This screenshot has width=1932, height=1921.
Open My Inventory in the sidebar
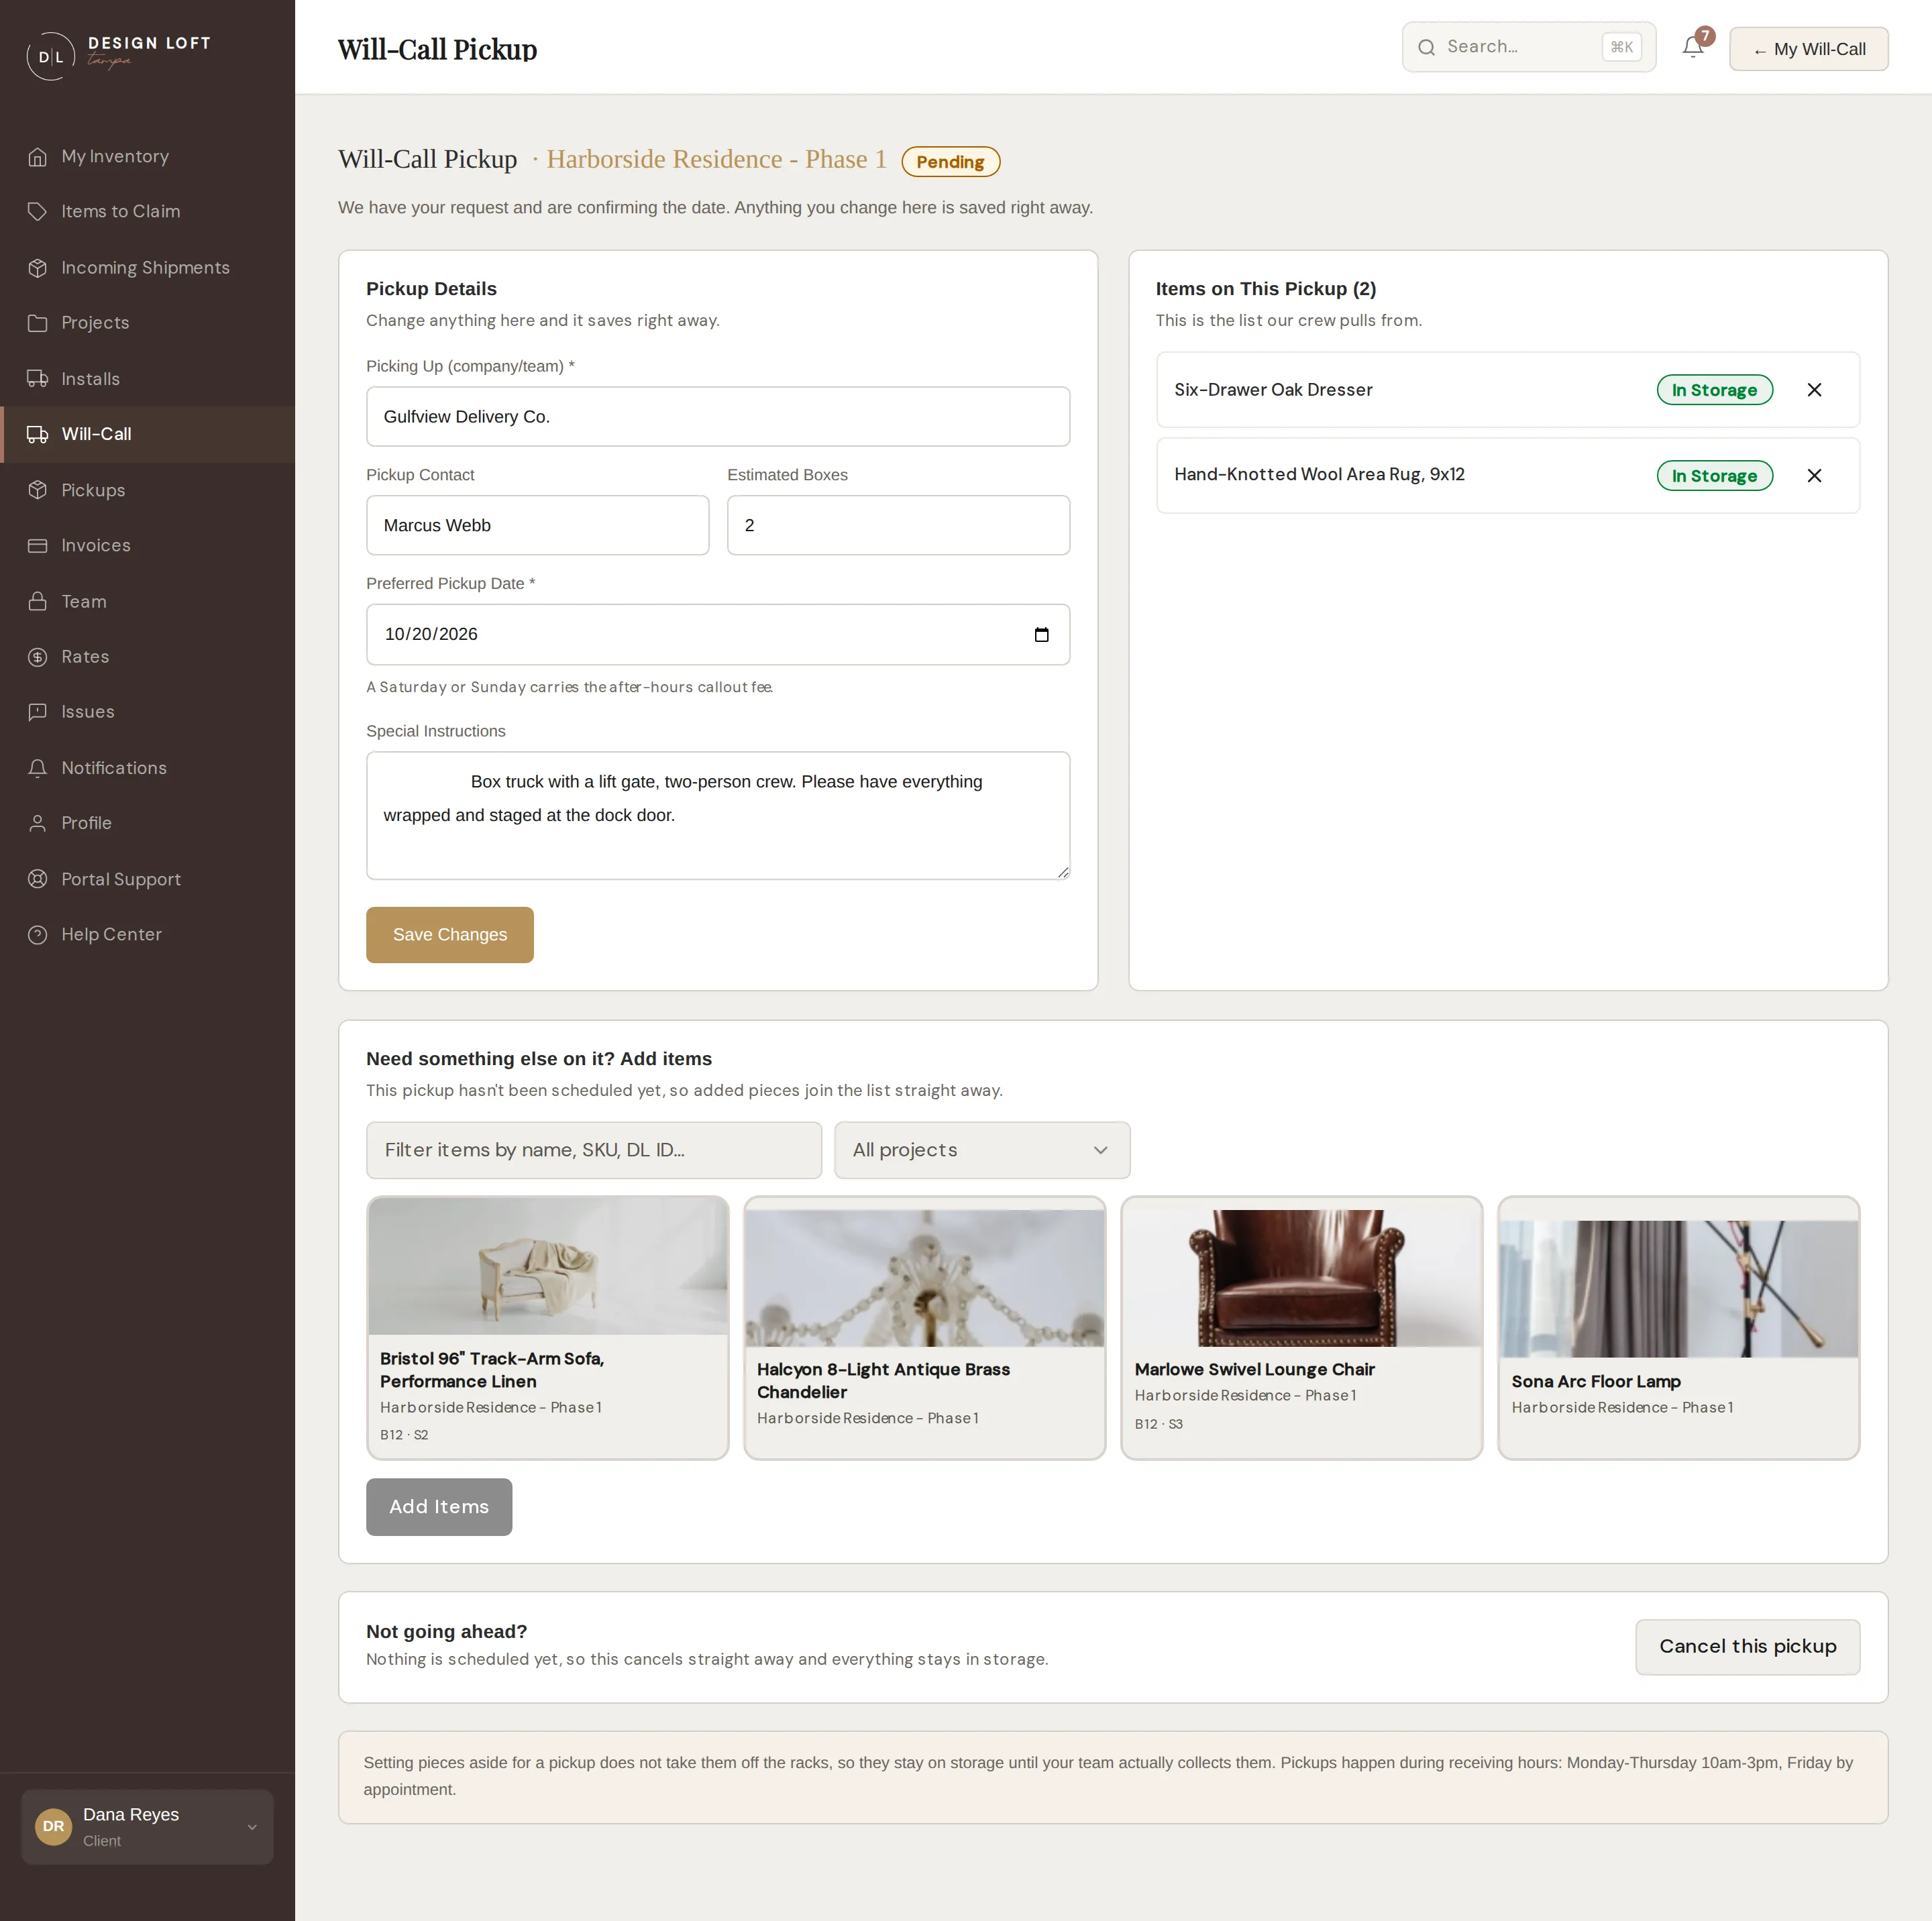coord(148,156)
